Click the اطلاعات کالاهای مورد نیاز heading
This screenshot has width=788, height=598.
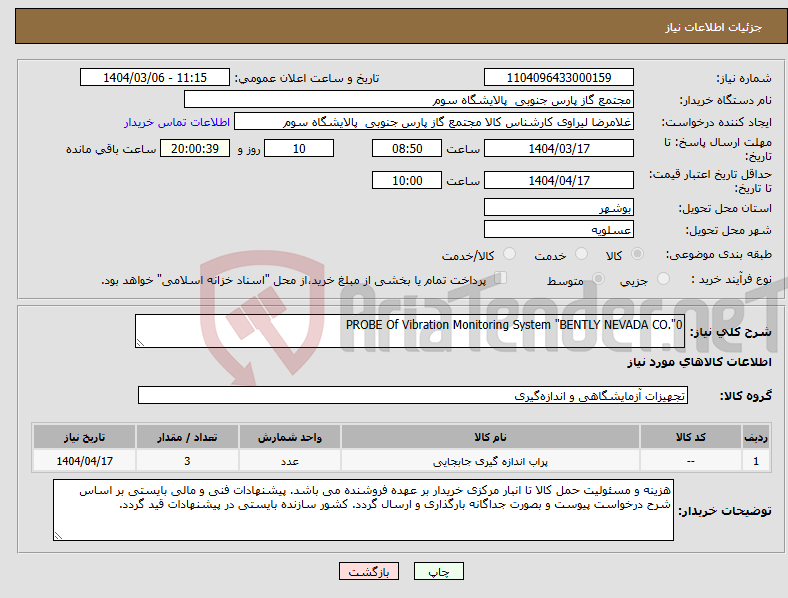point(699,362)
